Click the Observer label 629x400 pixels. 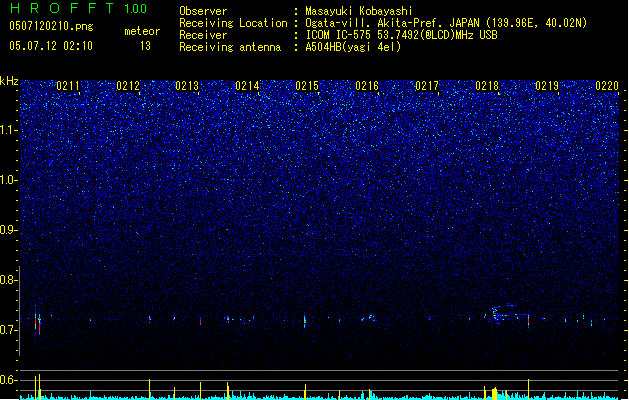click(203, 11)
